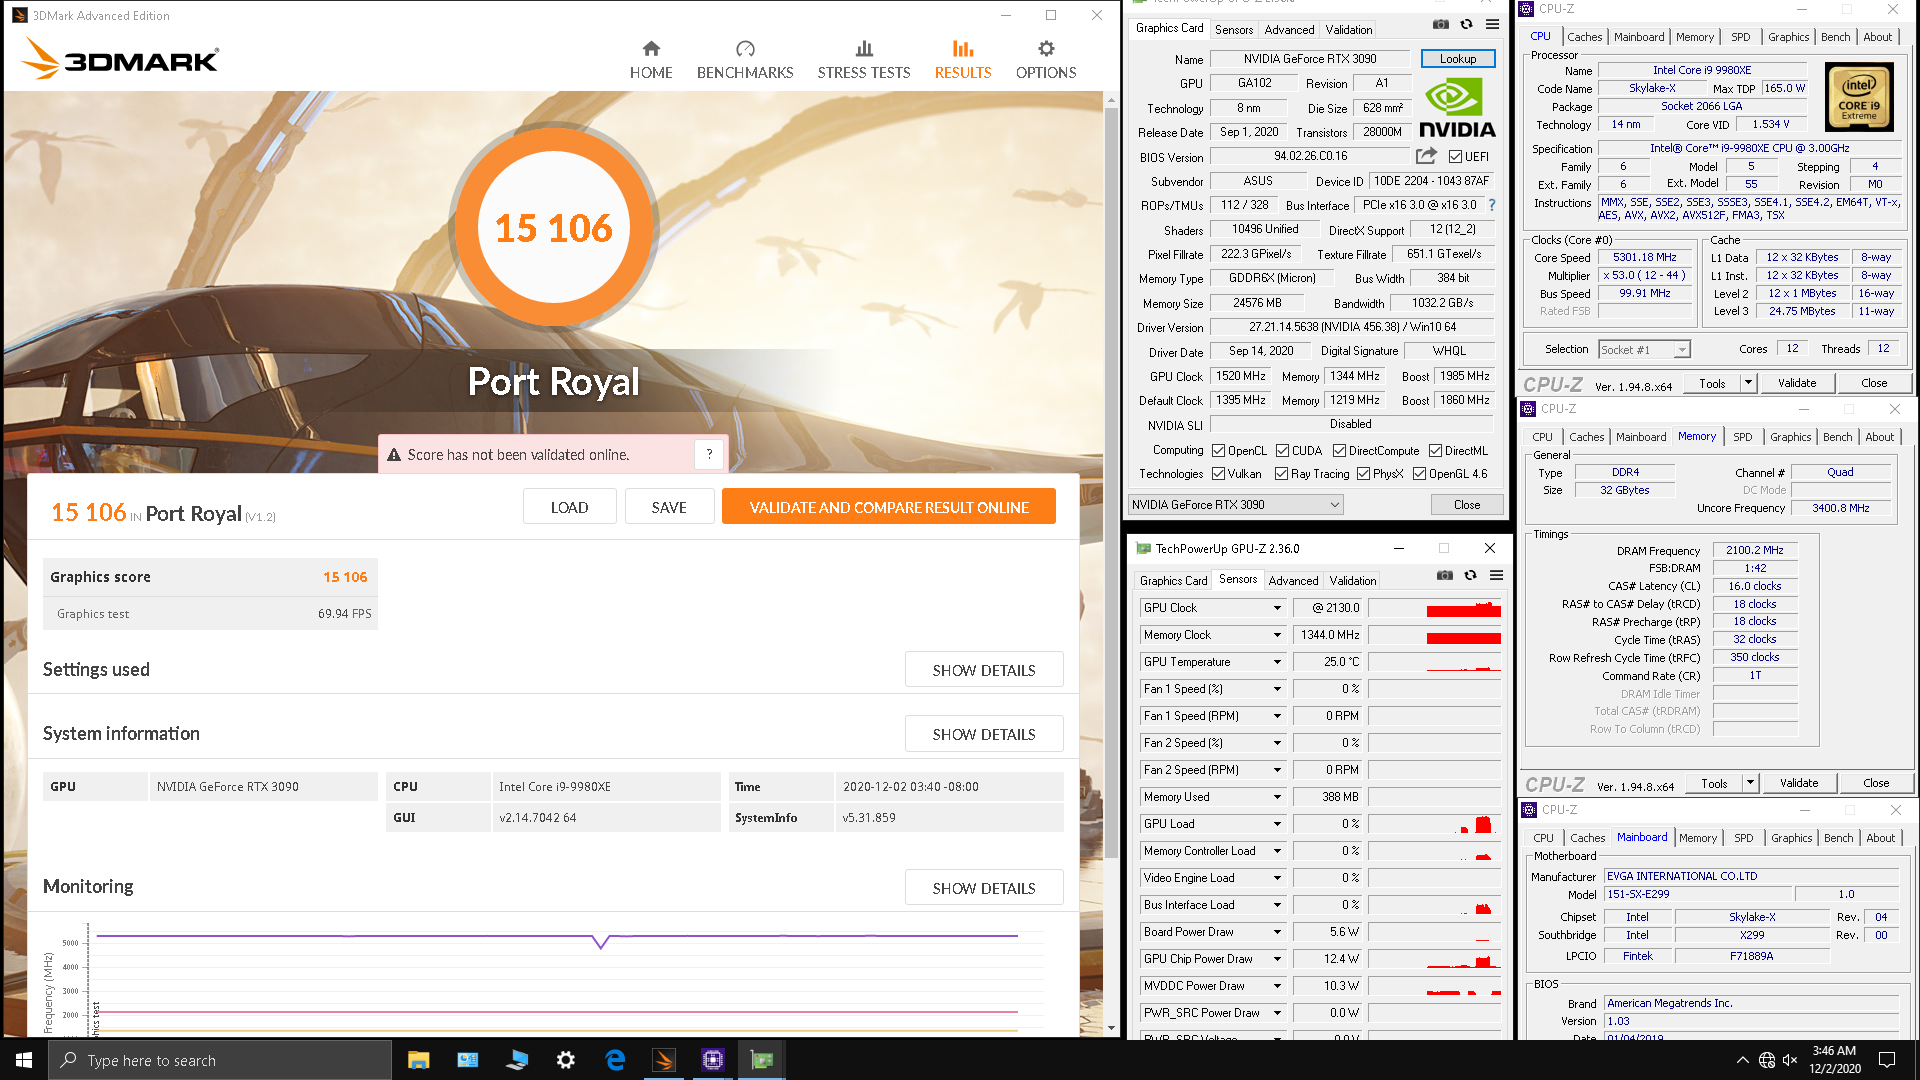Open GPU selection dropdown NVIDIA GeForce RTX 3090
Screen dimensions: 1920x1080
tap(1236, 505)
